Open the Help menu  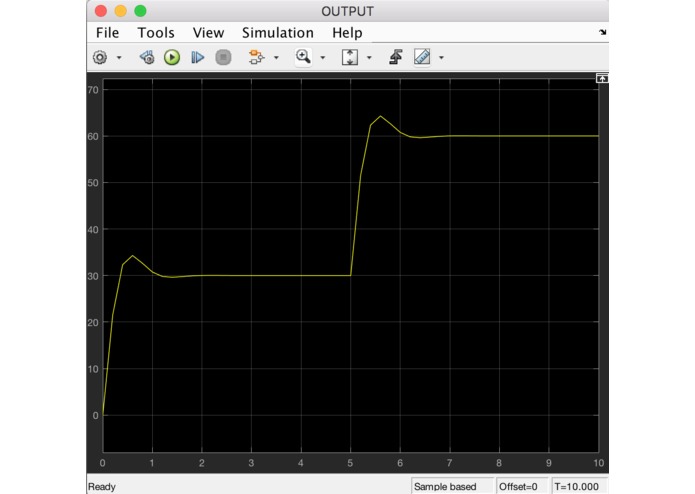coord(347,33)
